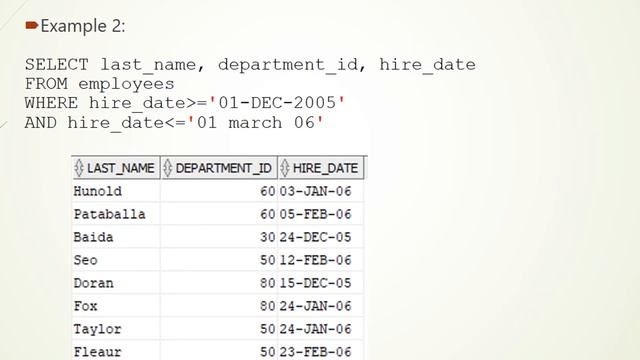Select the DEPARTMENT_ID column header
The height and width of the screenshot is (360, 640).
(219, 168)
